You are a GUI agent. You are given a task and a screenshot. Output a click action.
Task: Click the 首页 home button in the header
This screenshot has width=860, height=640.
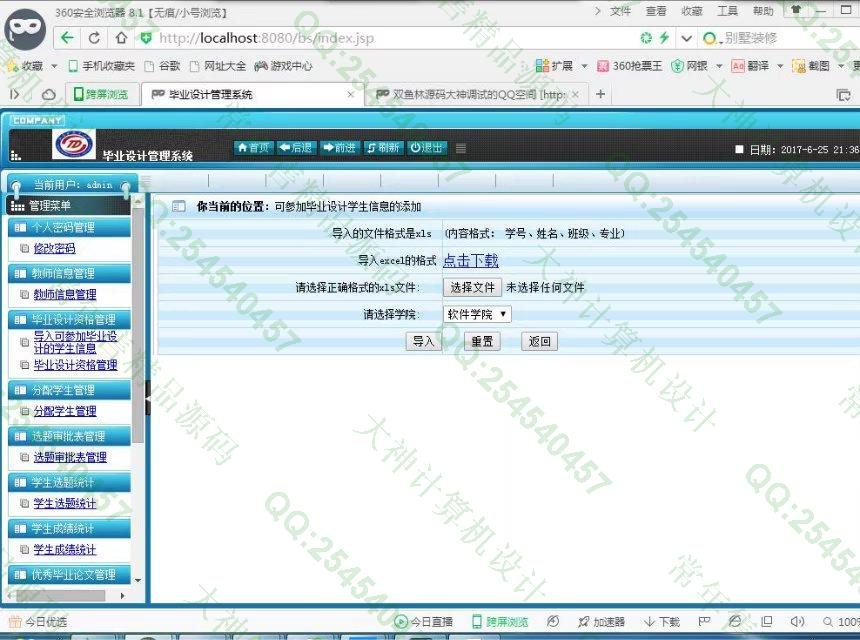(253, 147)
